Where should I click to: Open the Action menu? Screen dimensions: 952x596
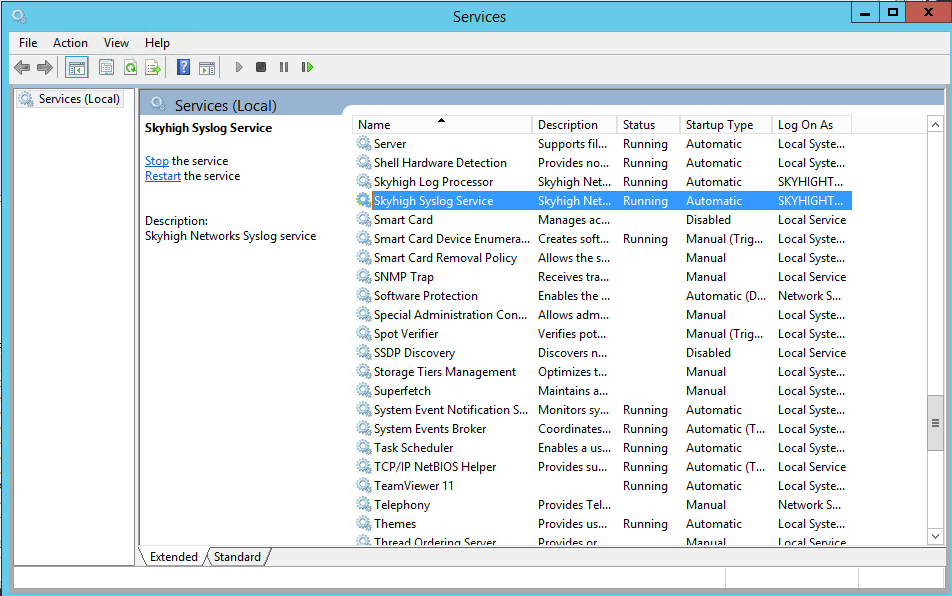pyautogui.click(x=70, y=43)
